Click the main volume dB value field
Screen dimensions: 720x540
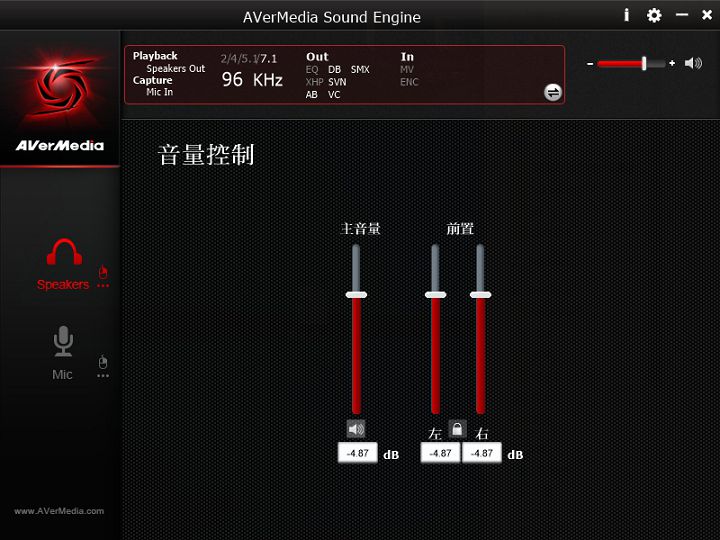(x=357, y=453)
